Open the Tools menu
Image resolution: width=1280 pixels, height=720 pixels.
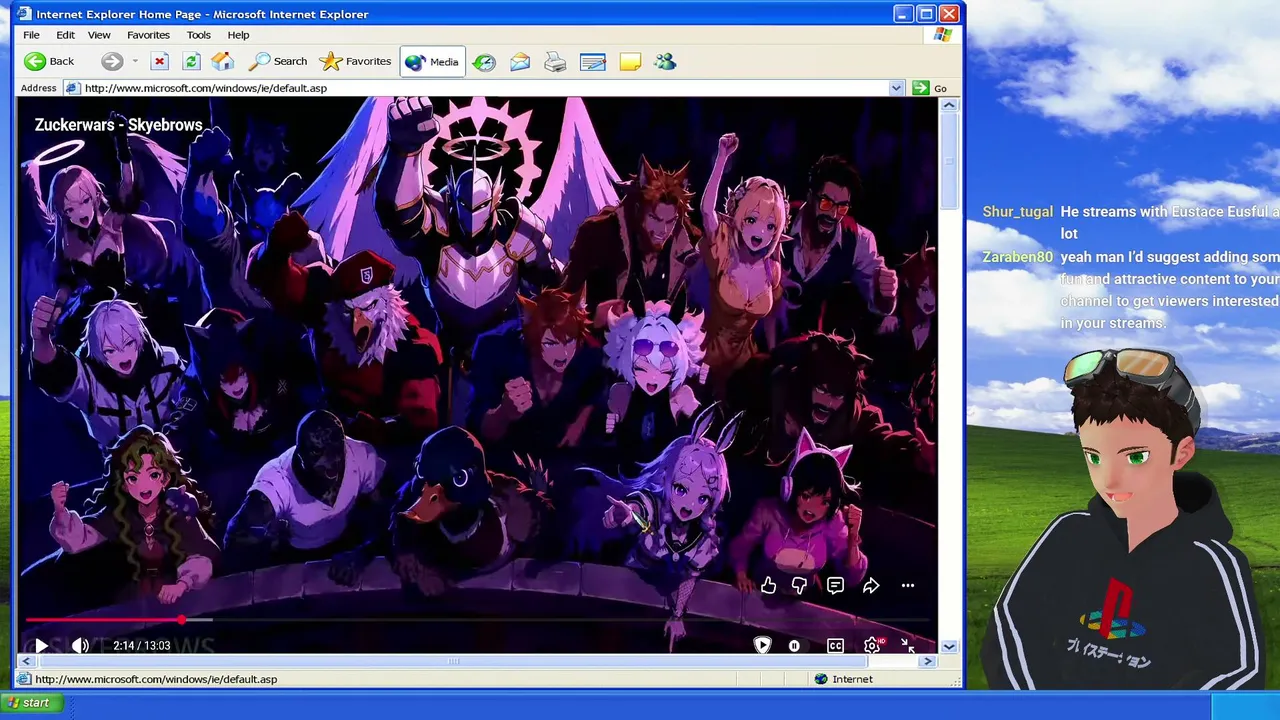[198, 35]
